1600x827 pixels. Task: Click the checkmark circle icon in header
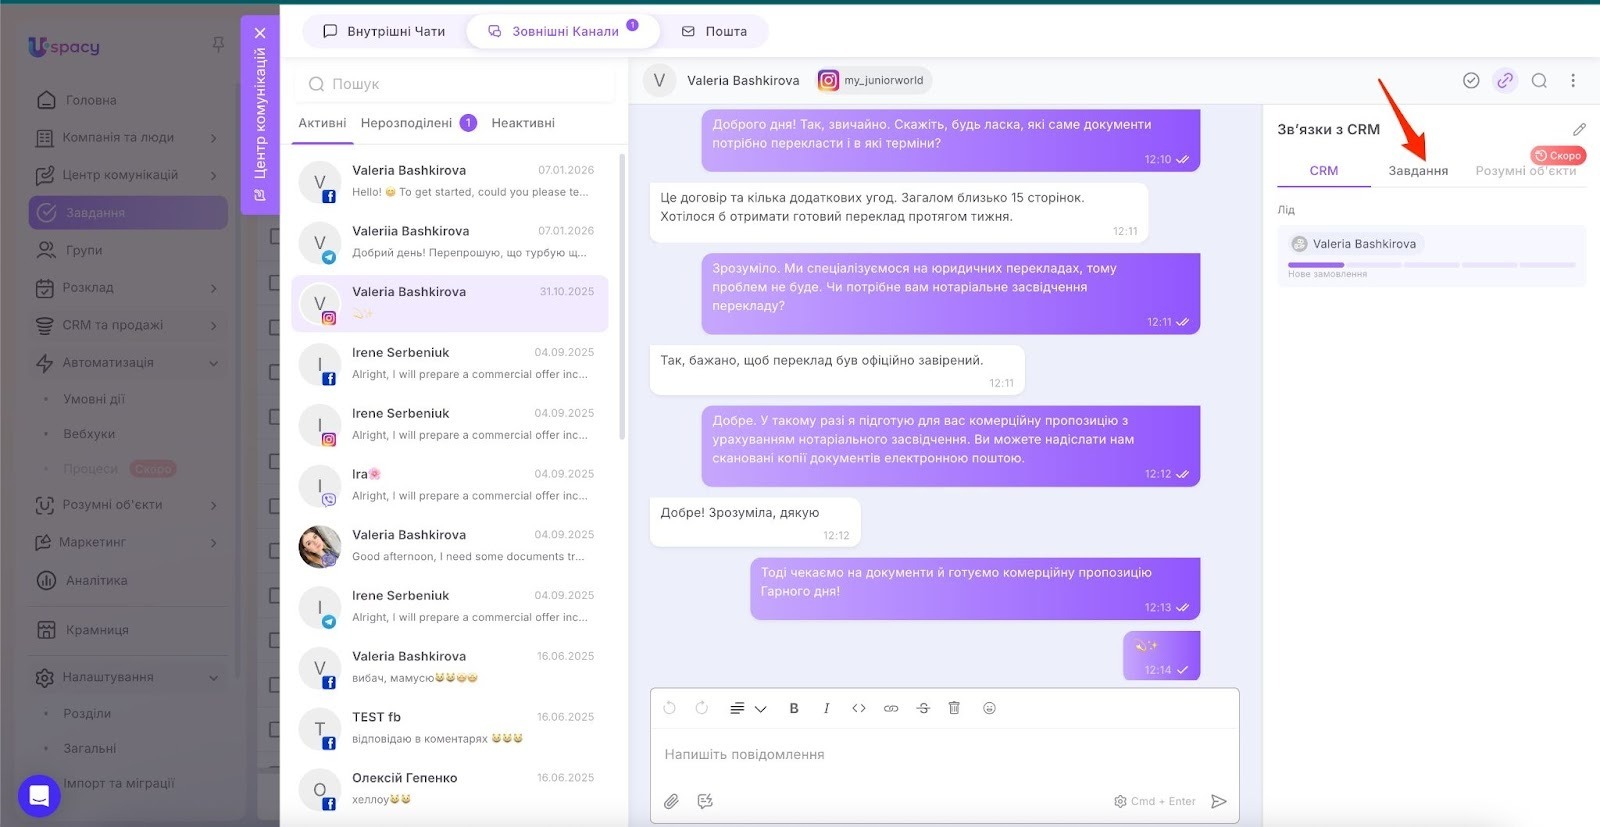coord(1471,81)
